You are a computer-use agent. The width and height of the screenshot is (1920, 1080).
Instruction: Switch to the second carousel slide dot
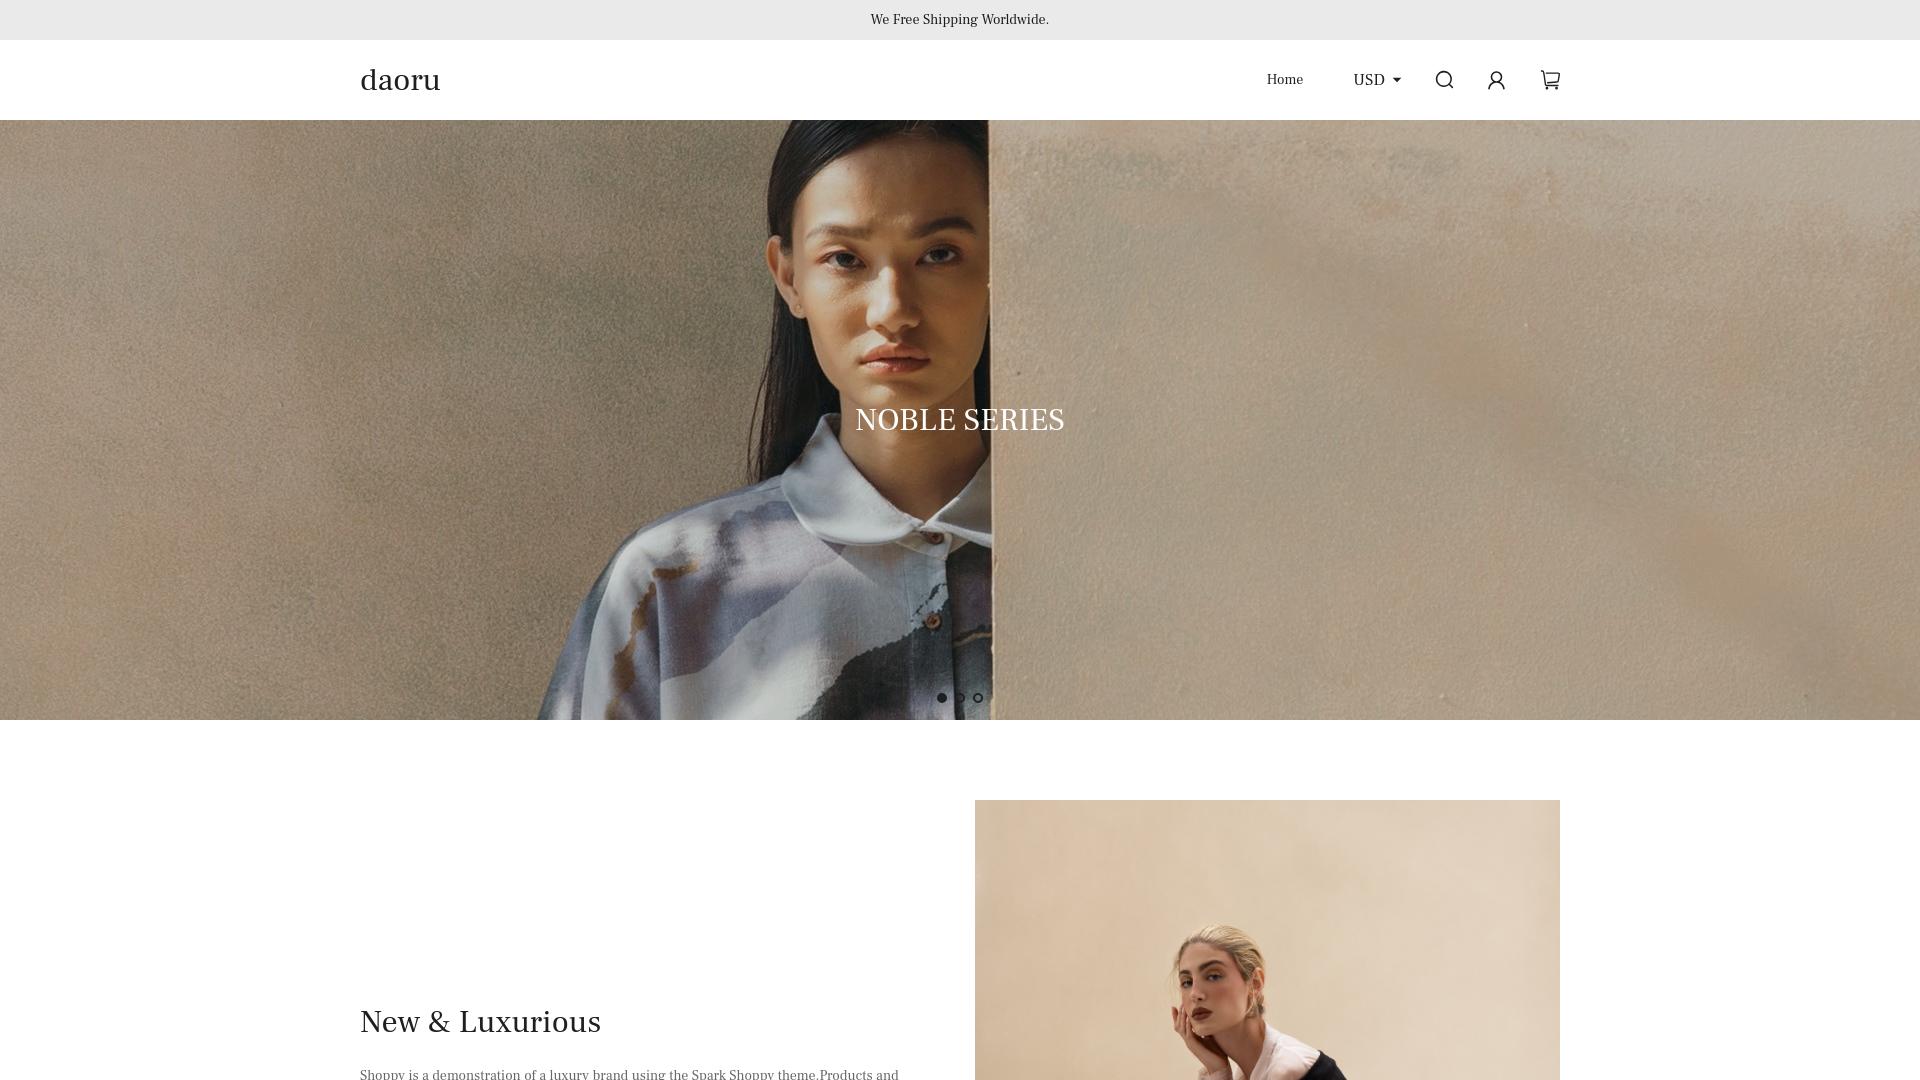point(960,698)
